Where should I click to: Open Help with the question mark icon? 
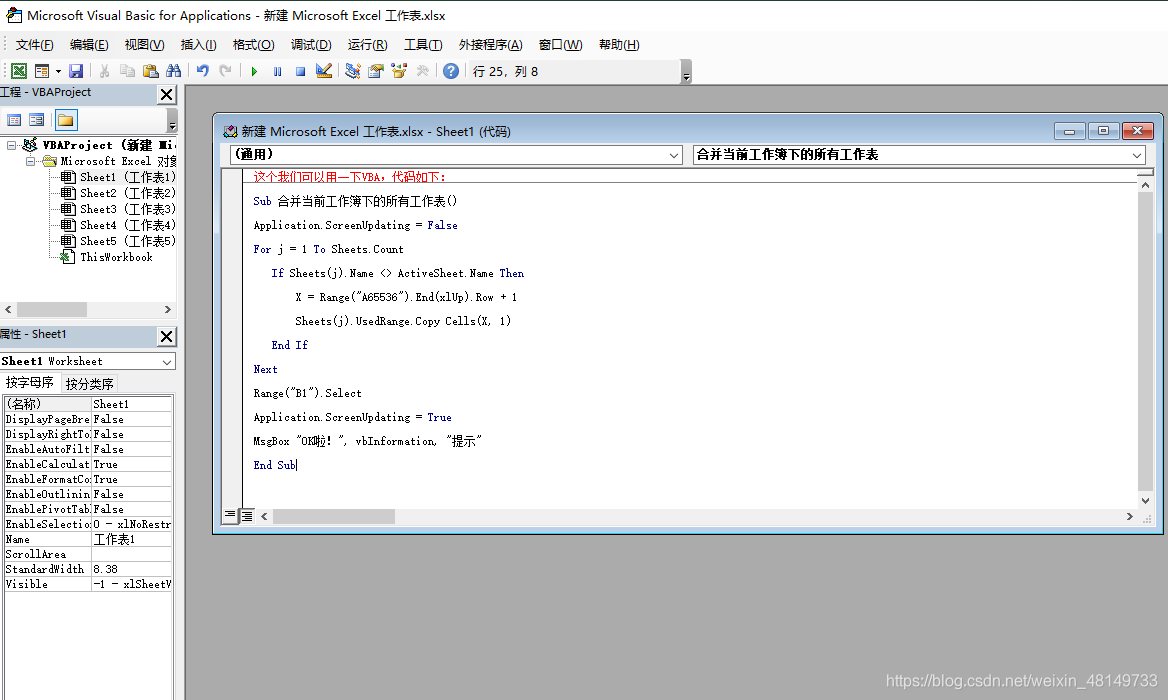451,71
